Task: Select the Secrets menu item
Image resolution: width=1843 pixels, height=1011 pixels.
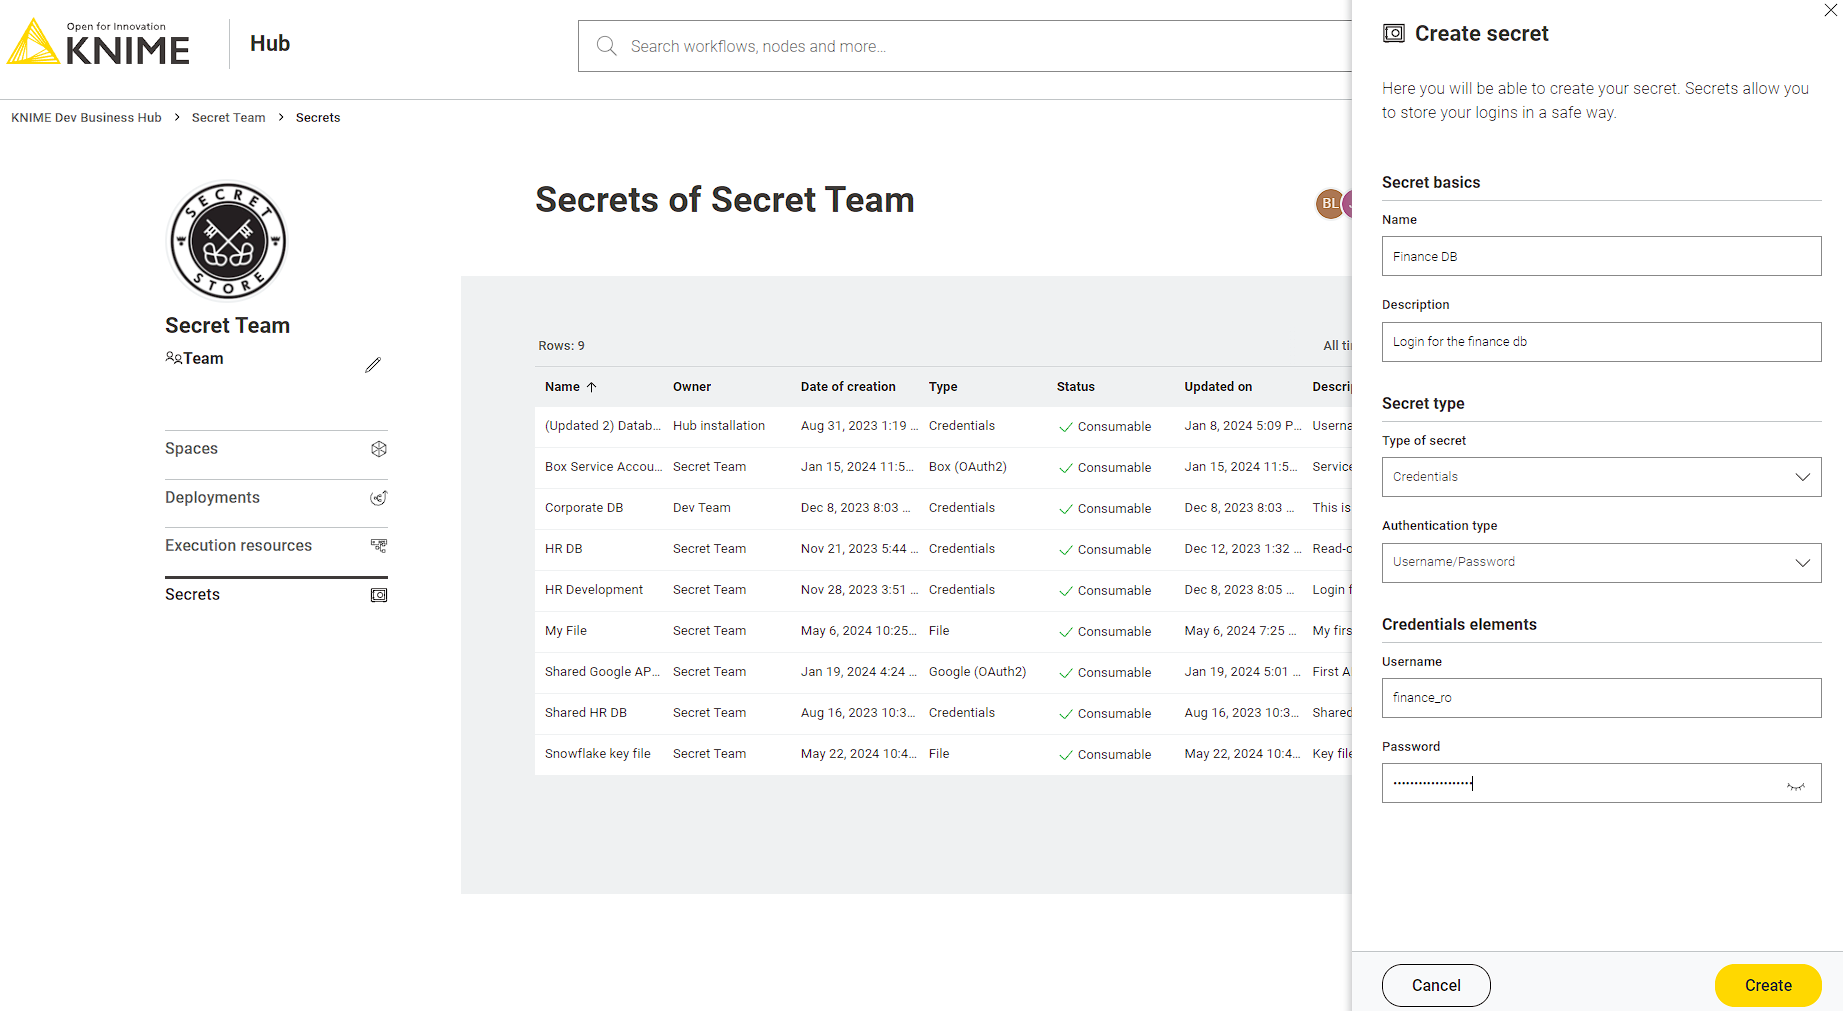Action: 276,595
